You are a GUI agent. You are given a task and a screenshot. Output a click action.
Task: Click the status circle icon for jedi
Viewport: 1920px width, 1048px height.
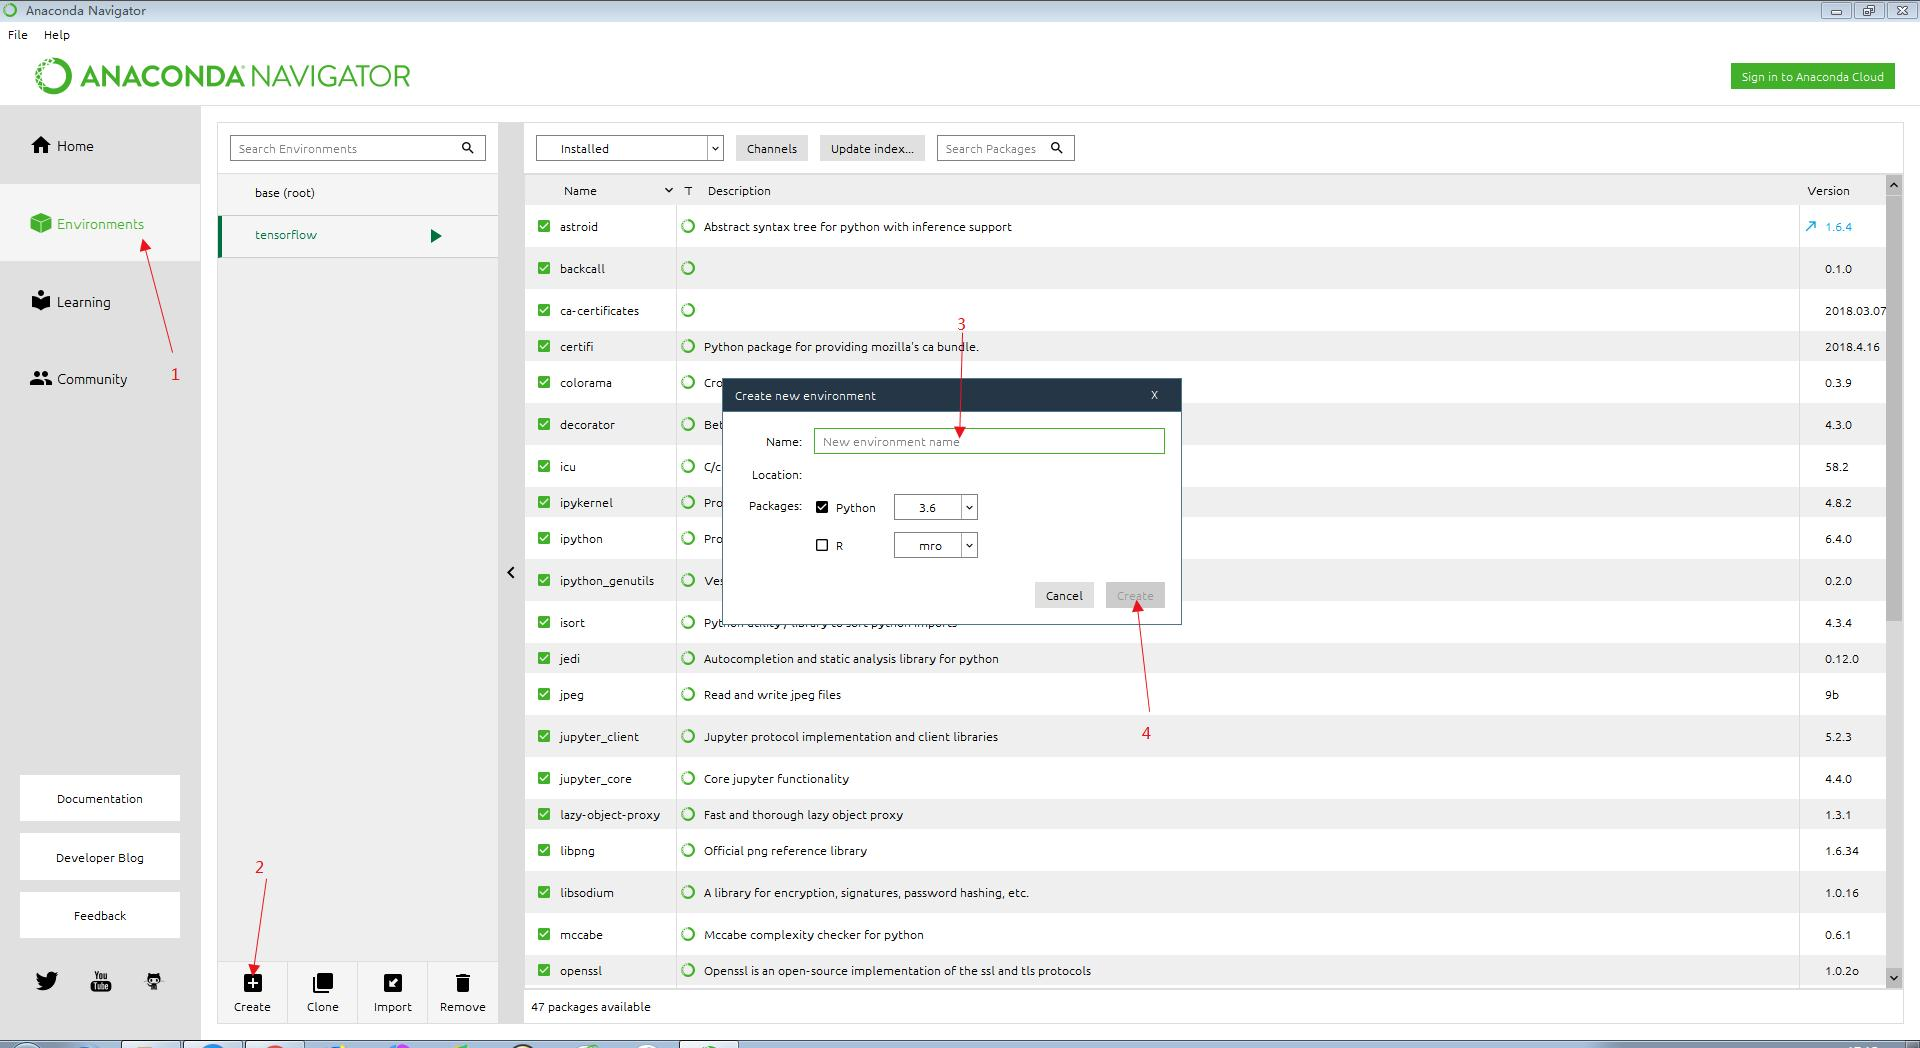coord(688,658)
